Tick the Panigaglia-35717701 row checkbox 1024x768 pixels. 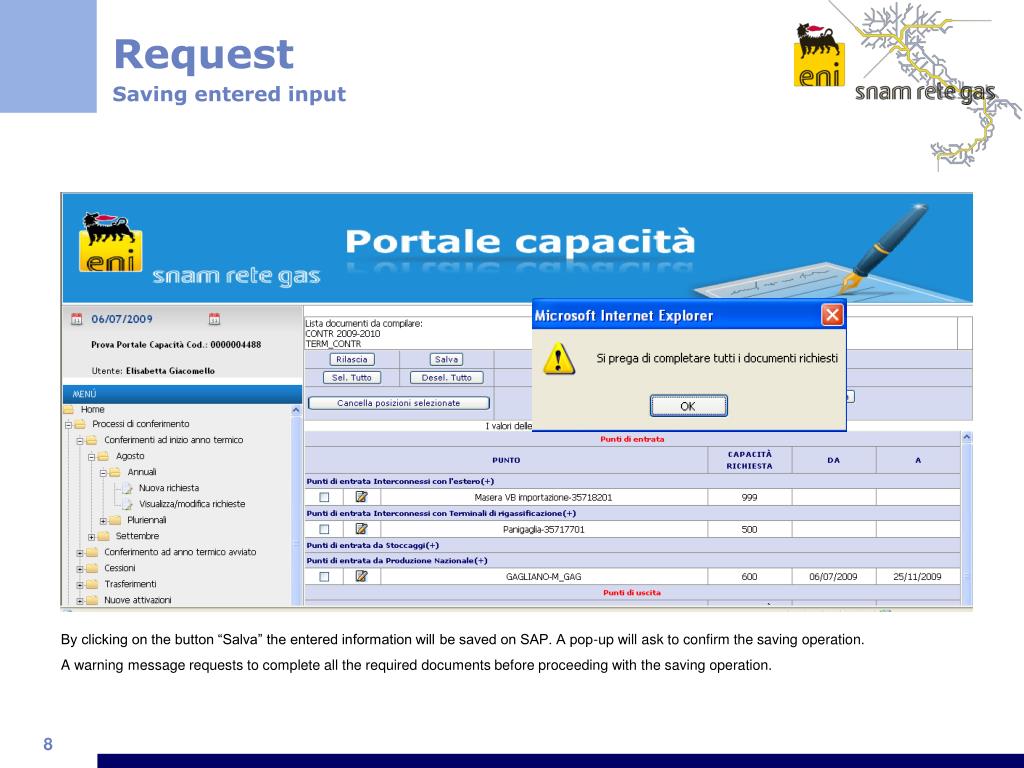[324, 530]
